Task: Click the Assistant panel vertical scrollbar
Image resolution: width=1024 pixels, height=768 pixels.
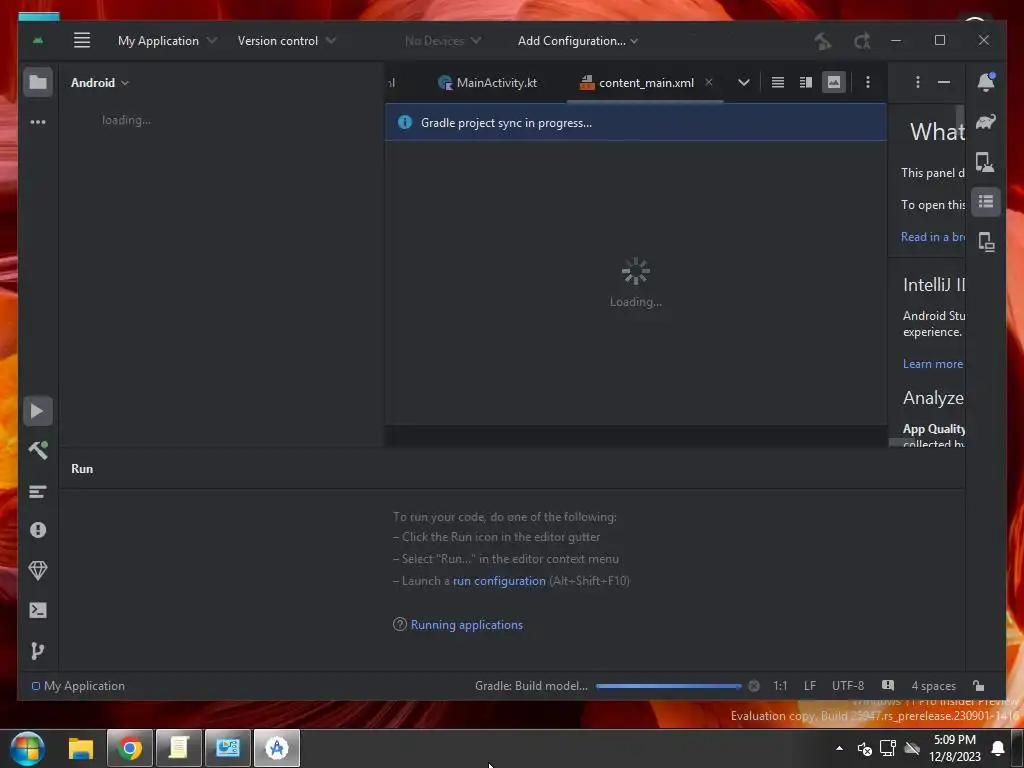Action: (960, 121)
